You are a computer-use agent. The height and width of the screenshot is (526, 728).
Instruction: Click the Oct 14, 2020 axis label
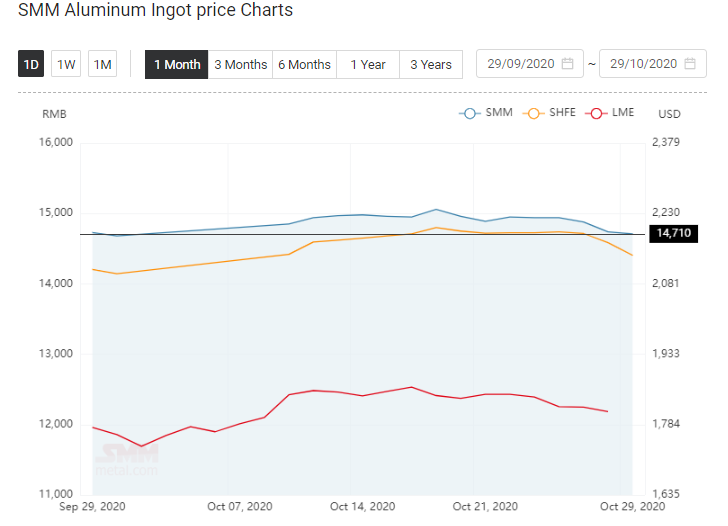click(363, 506)
